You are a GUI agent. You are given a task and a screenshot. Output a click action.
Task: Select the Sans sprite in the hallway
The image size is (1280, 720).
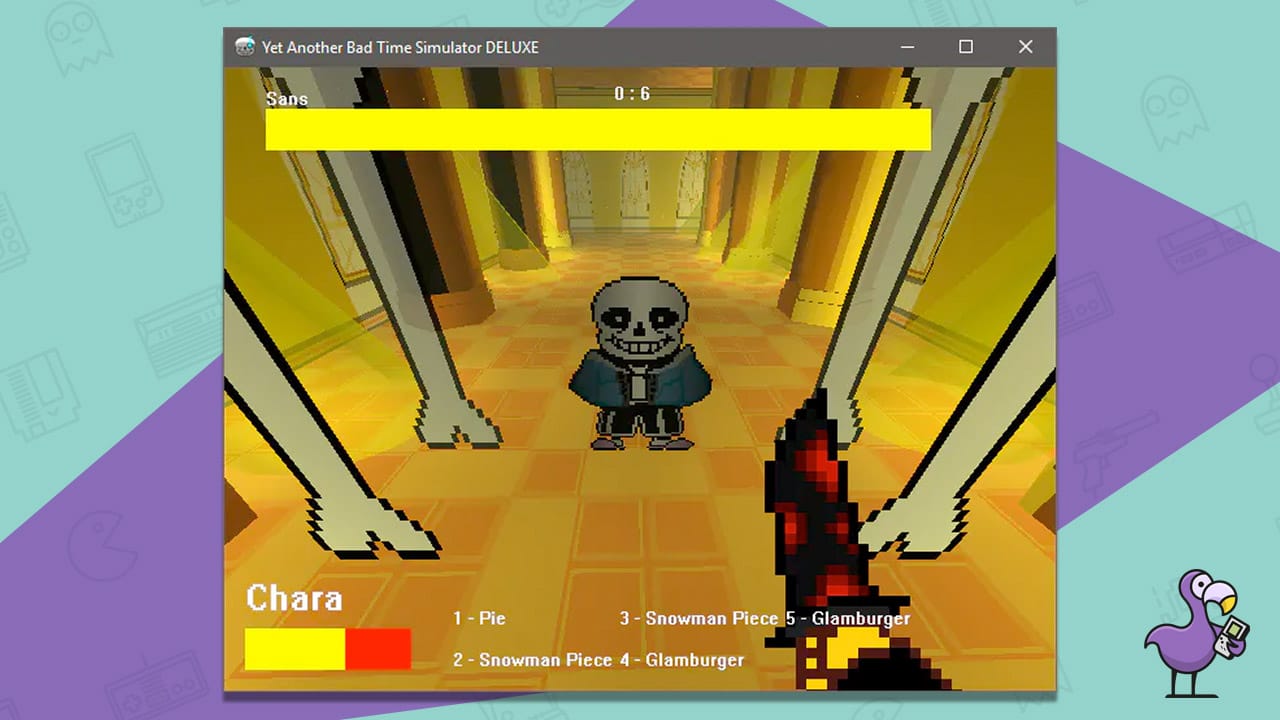pyautogui.click(x=638, y=360)
